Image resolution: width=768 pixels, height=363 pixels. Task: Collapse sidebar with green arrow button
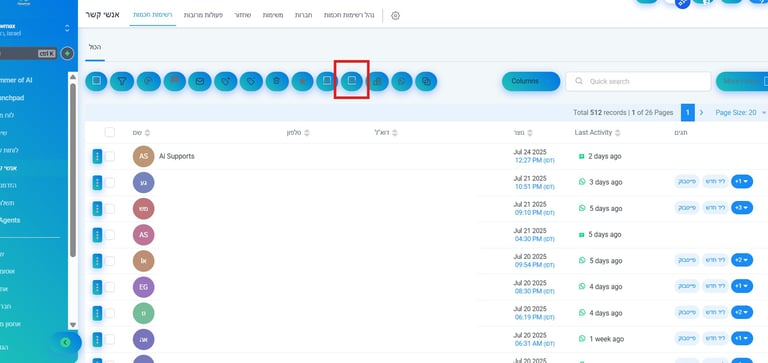point(66,342)
